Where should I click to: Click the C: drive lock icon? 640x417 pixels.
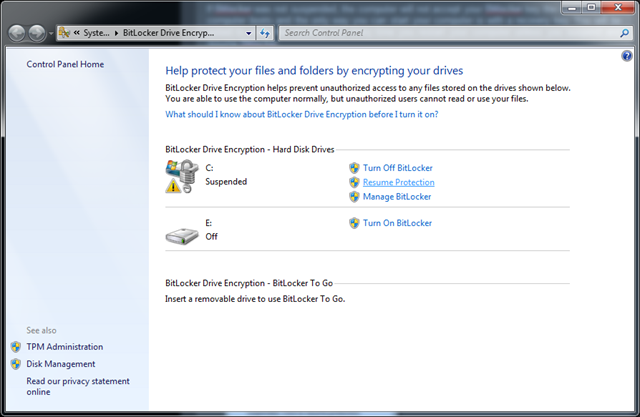[x=182, y=176]
